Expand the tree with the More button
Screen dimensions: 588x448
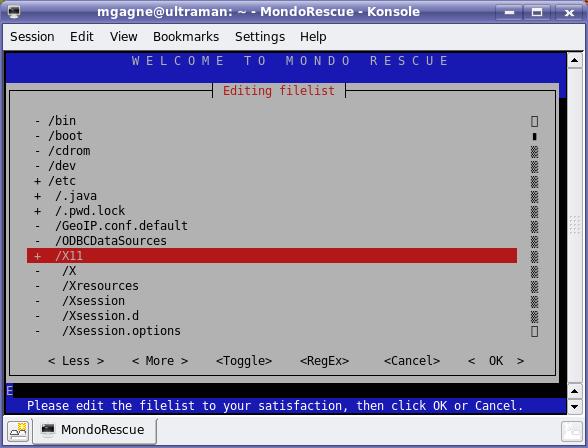tap(160, 361)
